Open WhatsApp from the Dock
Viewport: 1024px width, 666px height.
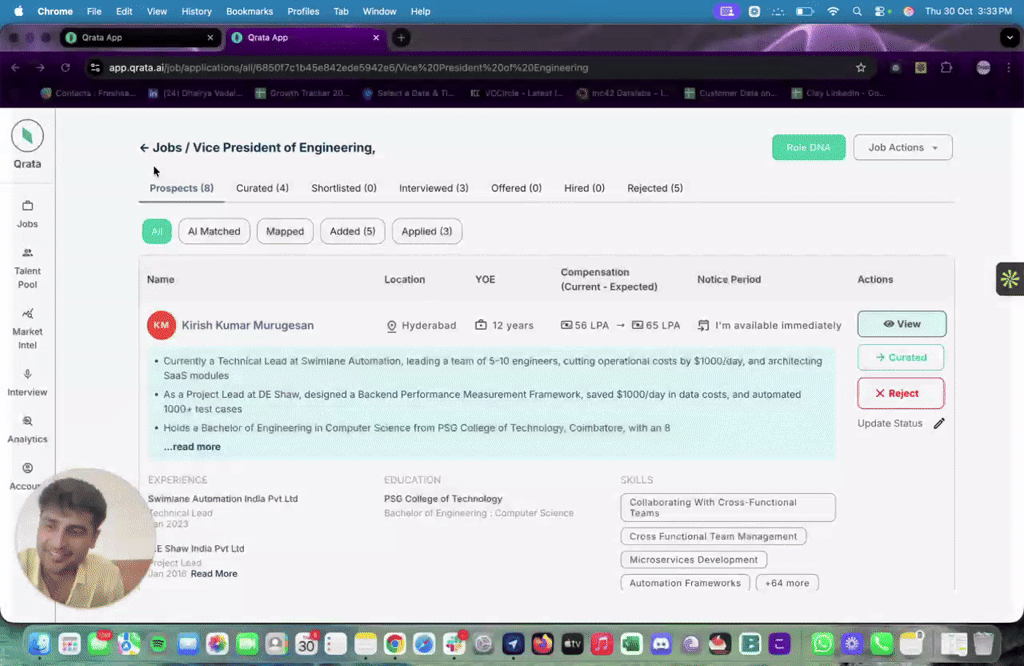(822, 644)
